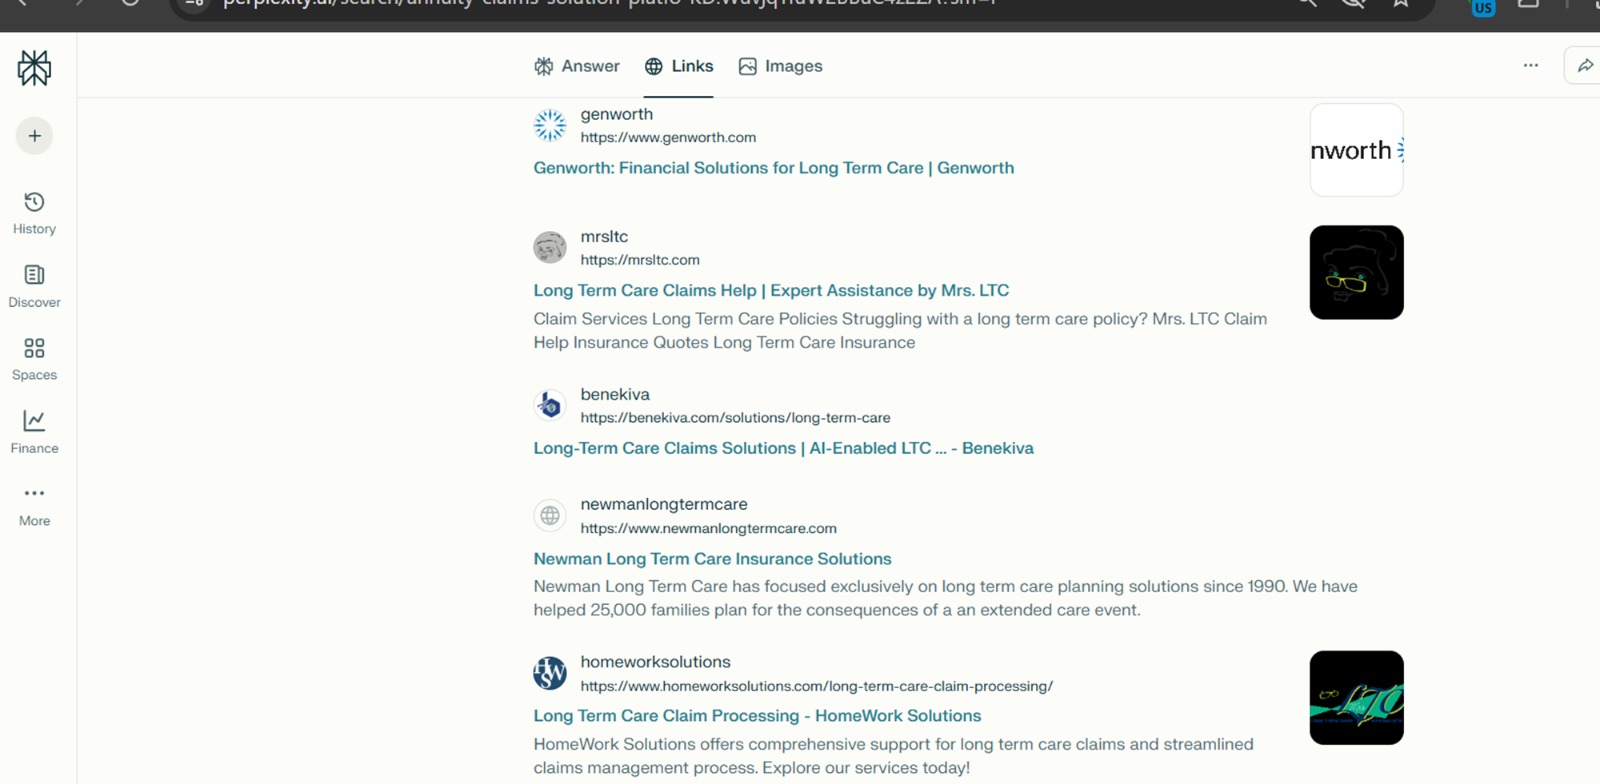Image resolution: width=1600 pixels, height=784 pixels.
Task: Click the browser profile extension icon
Action: (1483, 7)
